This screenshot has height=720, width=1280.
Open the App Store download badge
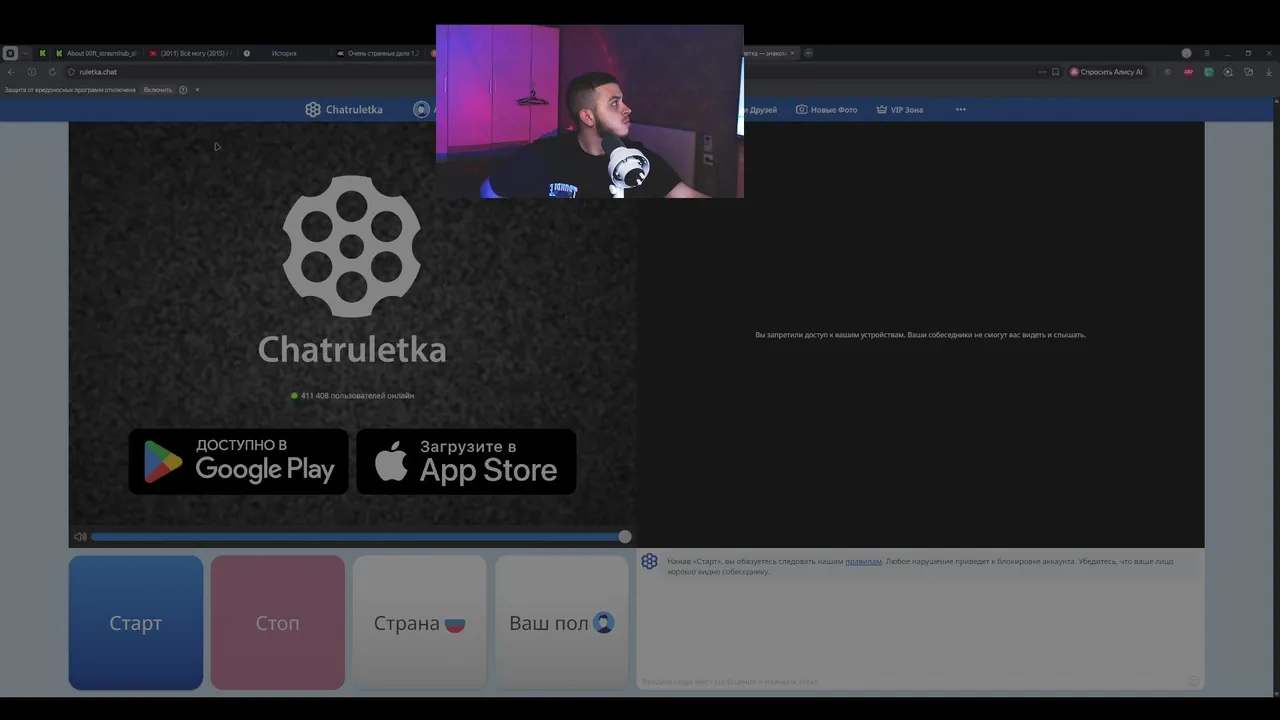tap(466, 461)
